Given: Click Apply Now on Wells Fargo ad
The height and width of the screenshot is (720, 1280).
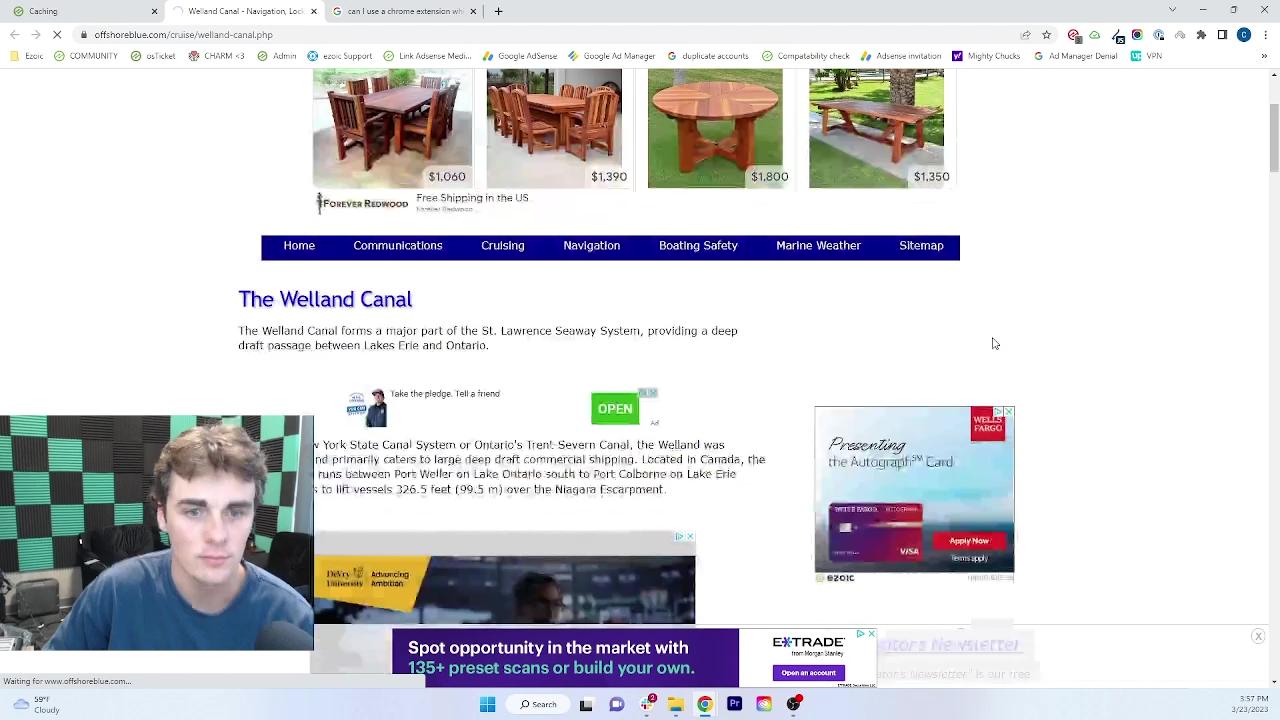Looking at the screenshot, I should point(968,541).
